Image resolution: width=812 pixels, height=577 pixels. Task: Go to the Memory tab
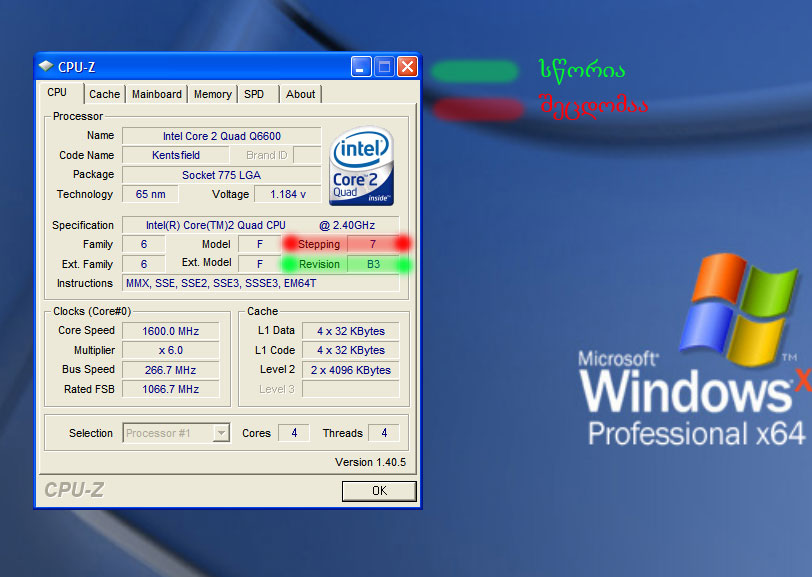(x=212, y=94)
